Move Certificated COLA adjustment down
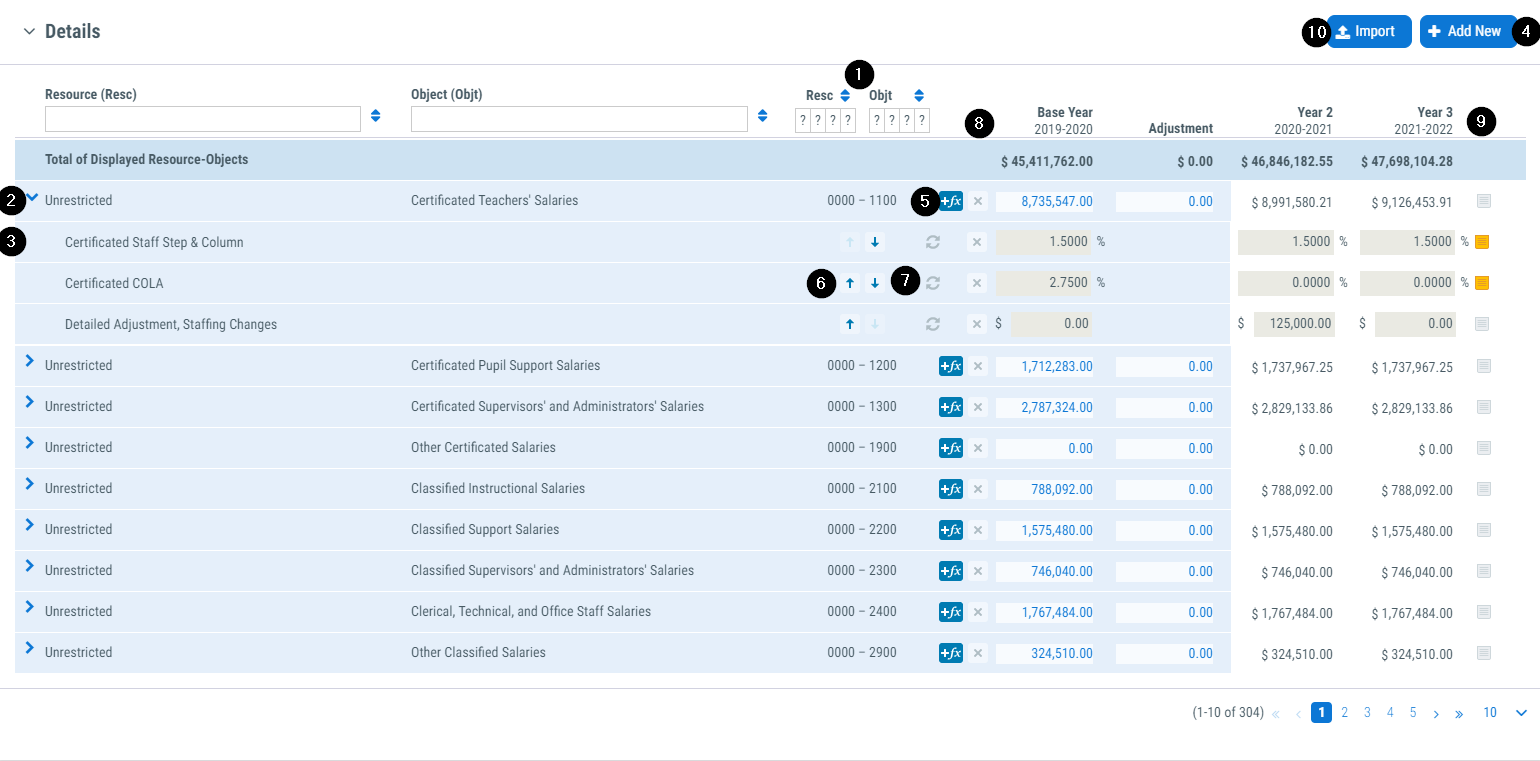1540x761 pixels. click(875, 283)
